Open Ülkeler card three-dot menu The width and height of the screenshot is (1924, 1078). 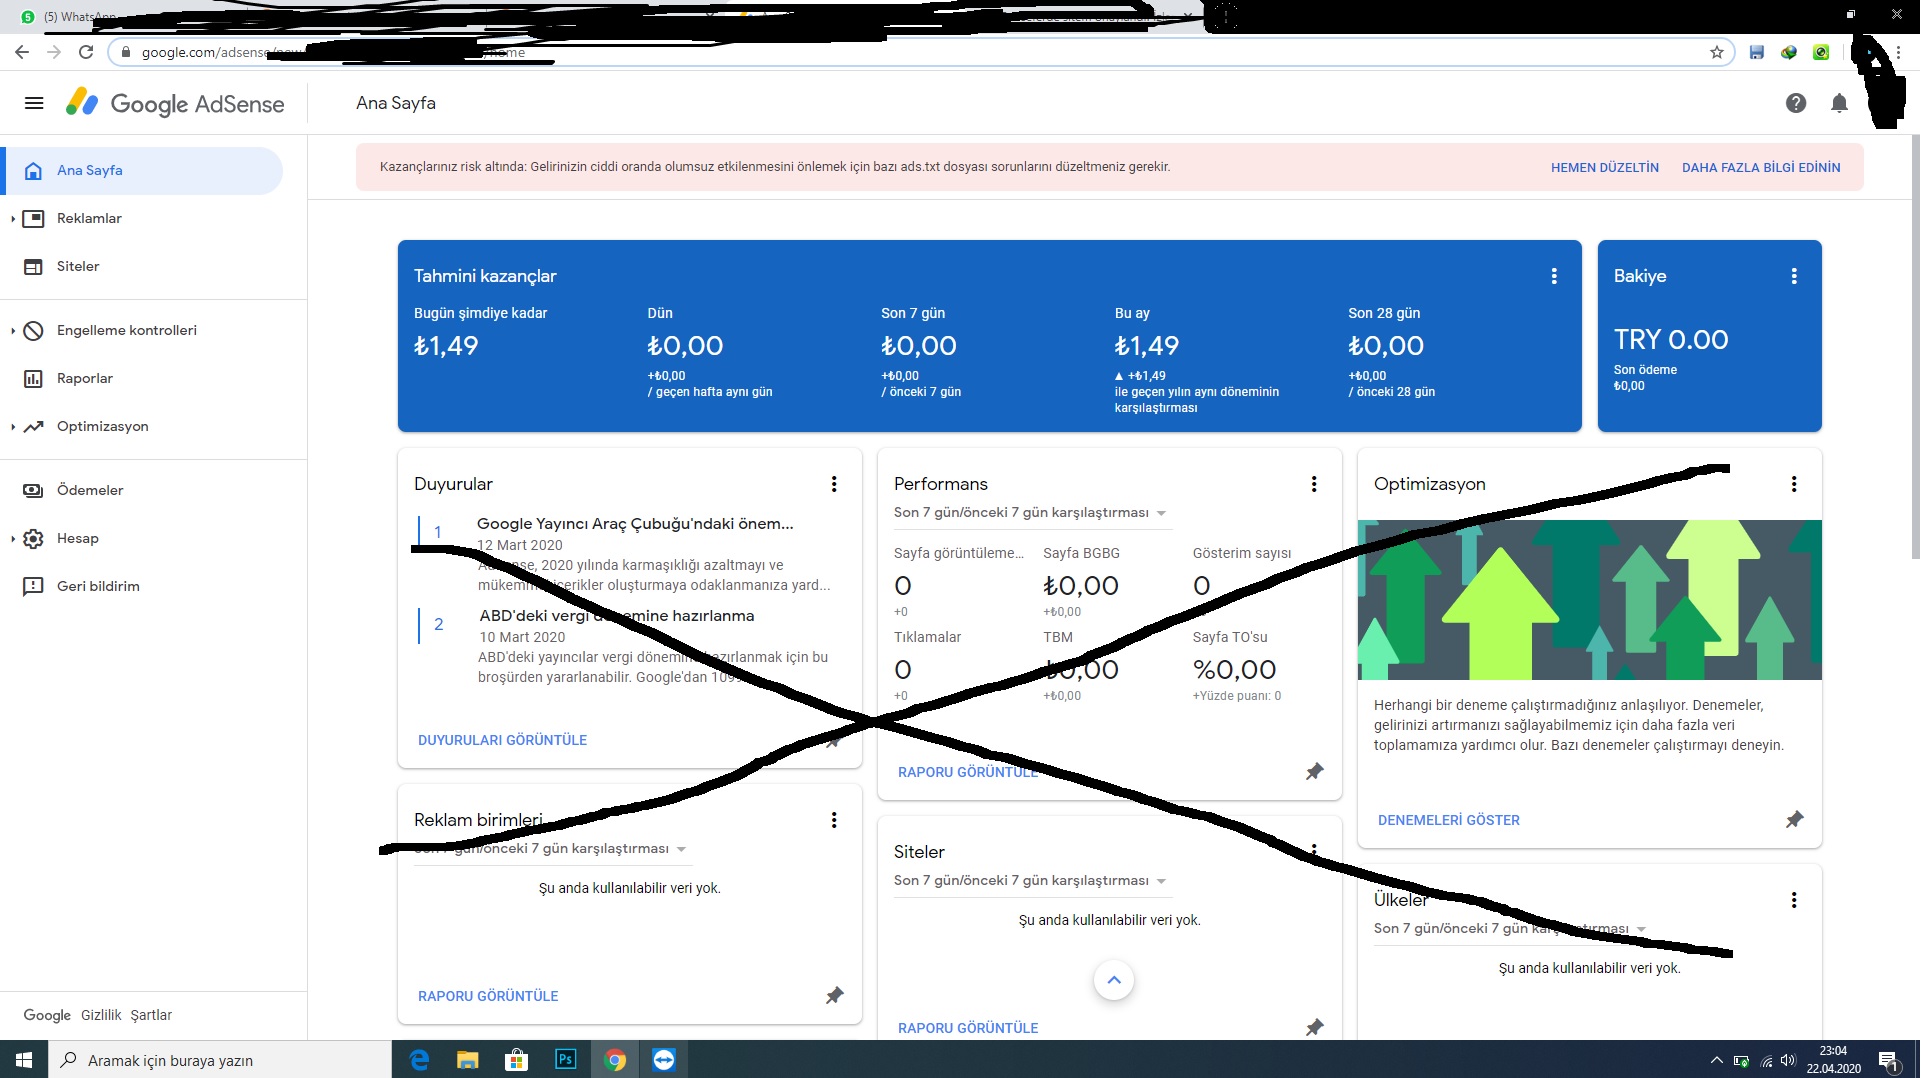(x=1794, y=900)
